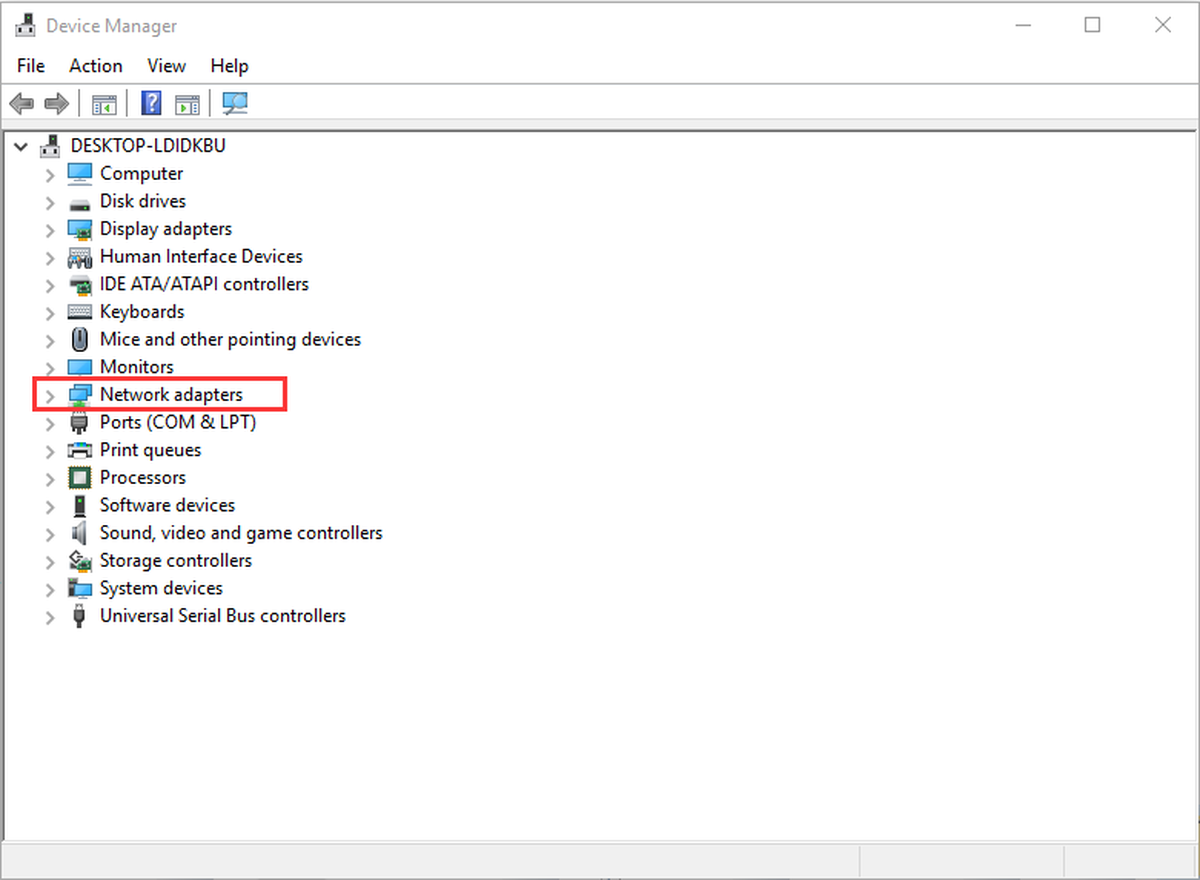Expand the Processors category arrow
Viewport: 1200px width, 880px height.
coord(50,479)
